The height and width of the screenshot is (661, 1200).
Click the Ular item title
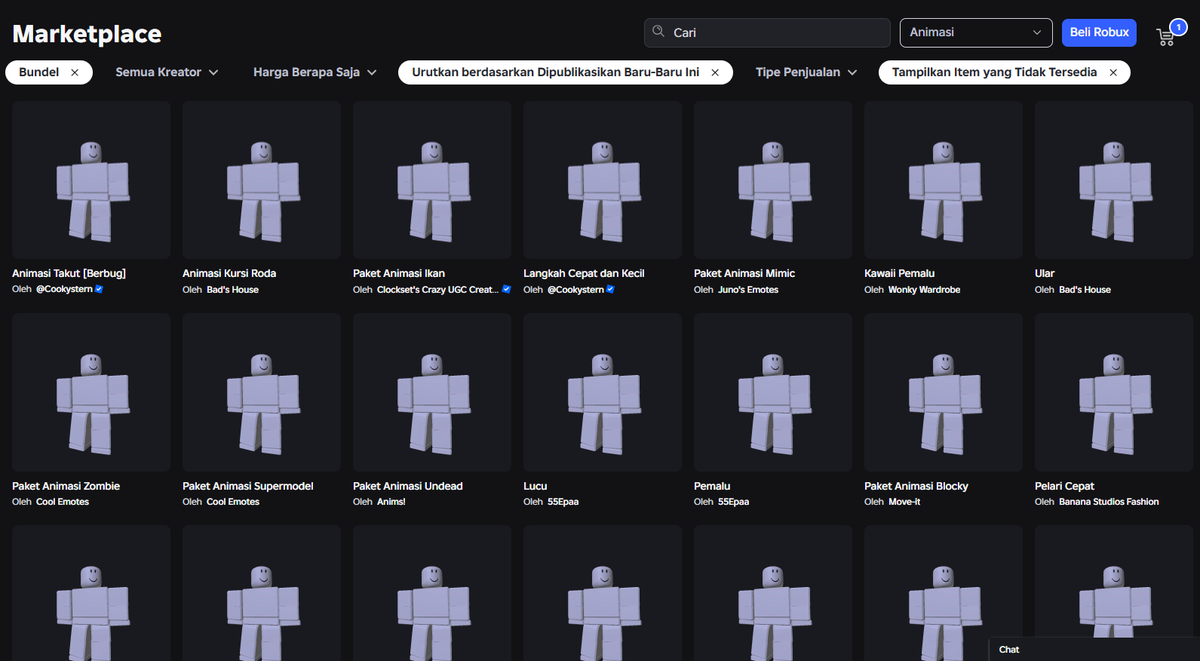[1045, 273]
